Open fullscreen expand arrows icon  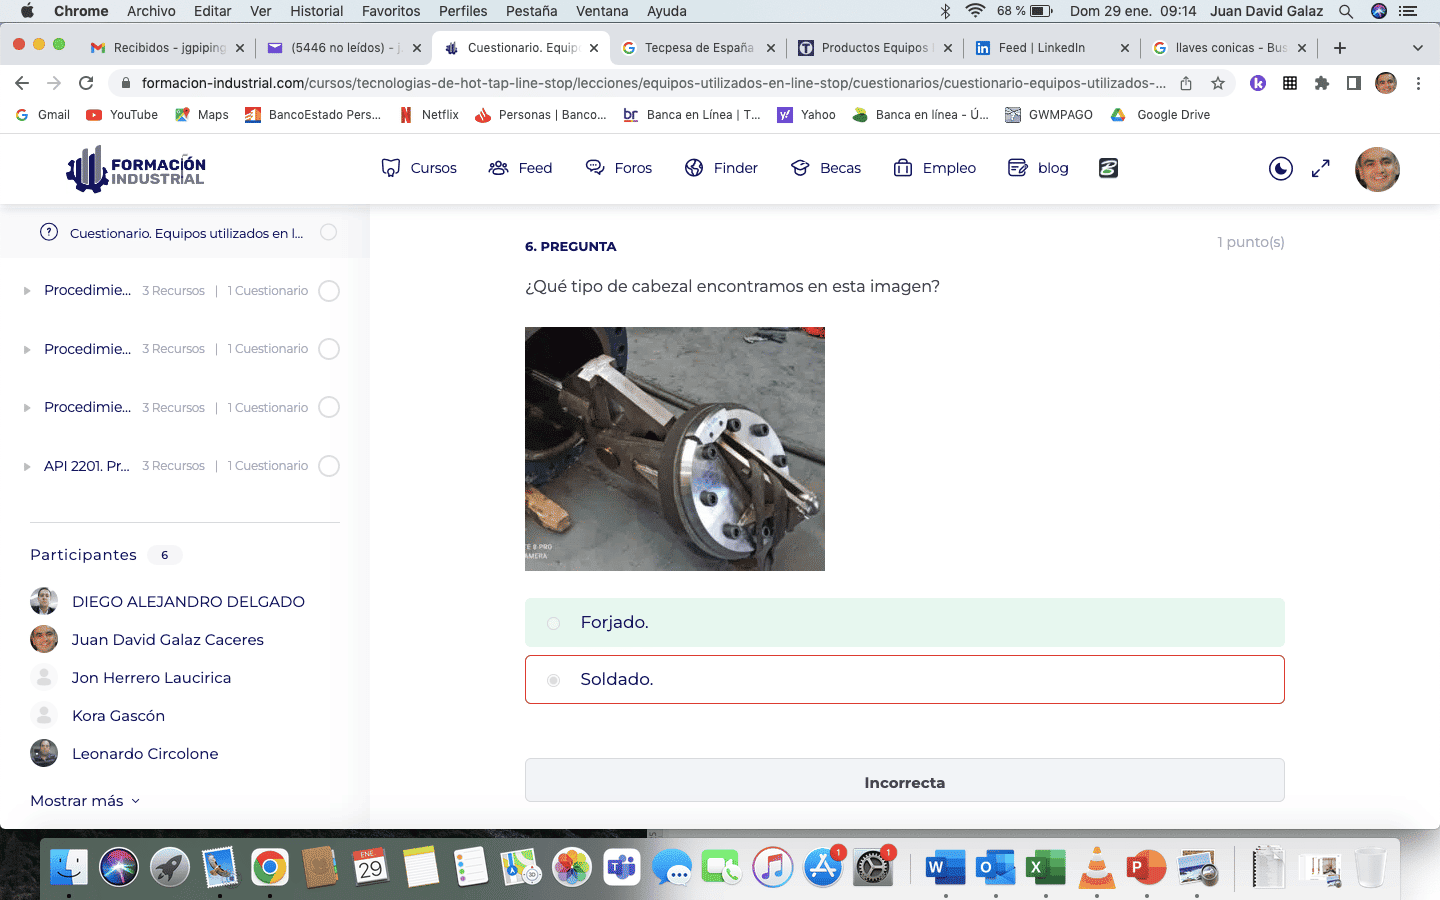coord(1321,169)
